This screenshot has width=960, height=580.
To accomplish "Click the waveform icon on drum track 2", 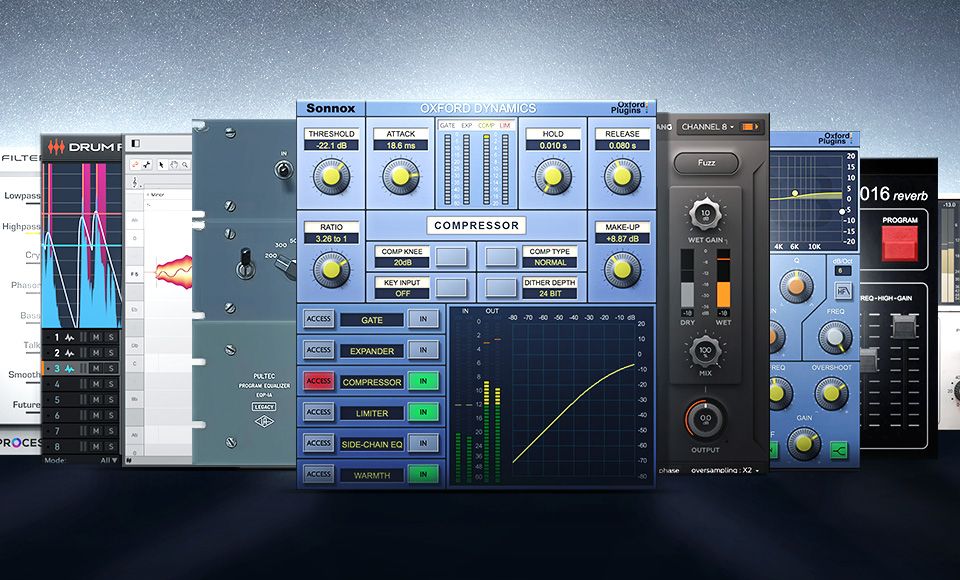I will coord(68,352).
